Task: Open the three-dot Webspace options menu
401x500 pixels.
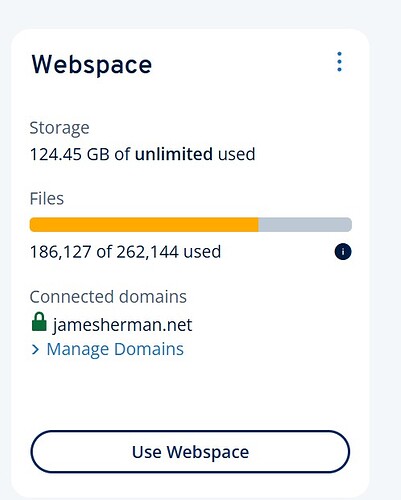Action: [339, 62]
